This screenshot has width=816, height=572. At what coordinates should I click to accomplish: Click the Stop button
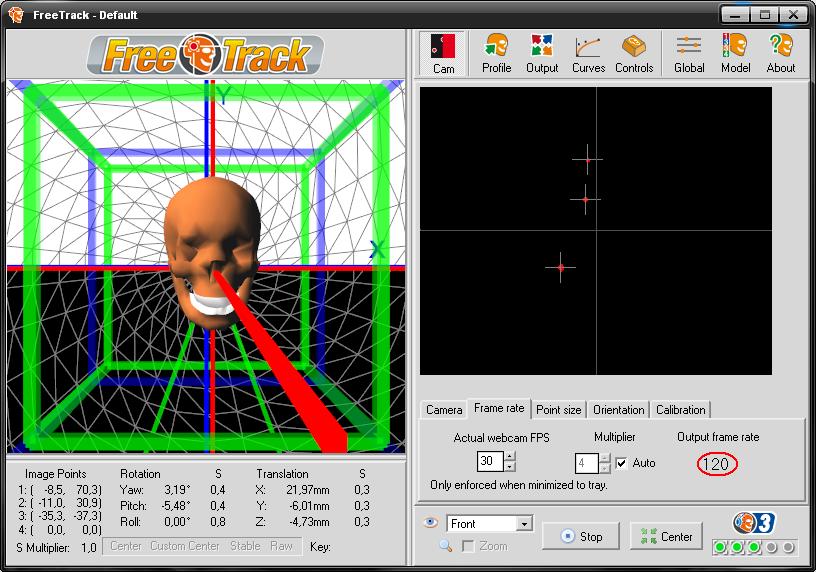(581, 536)
